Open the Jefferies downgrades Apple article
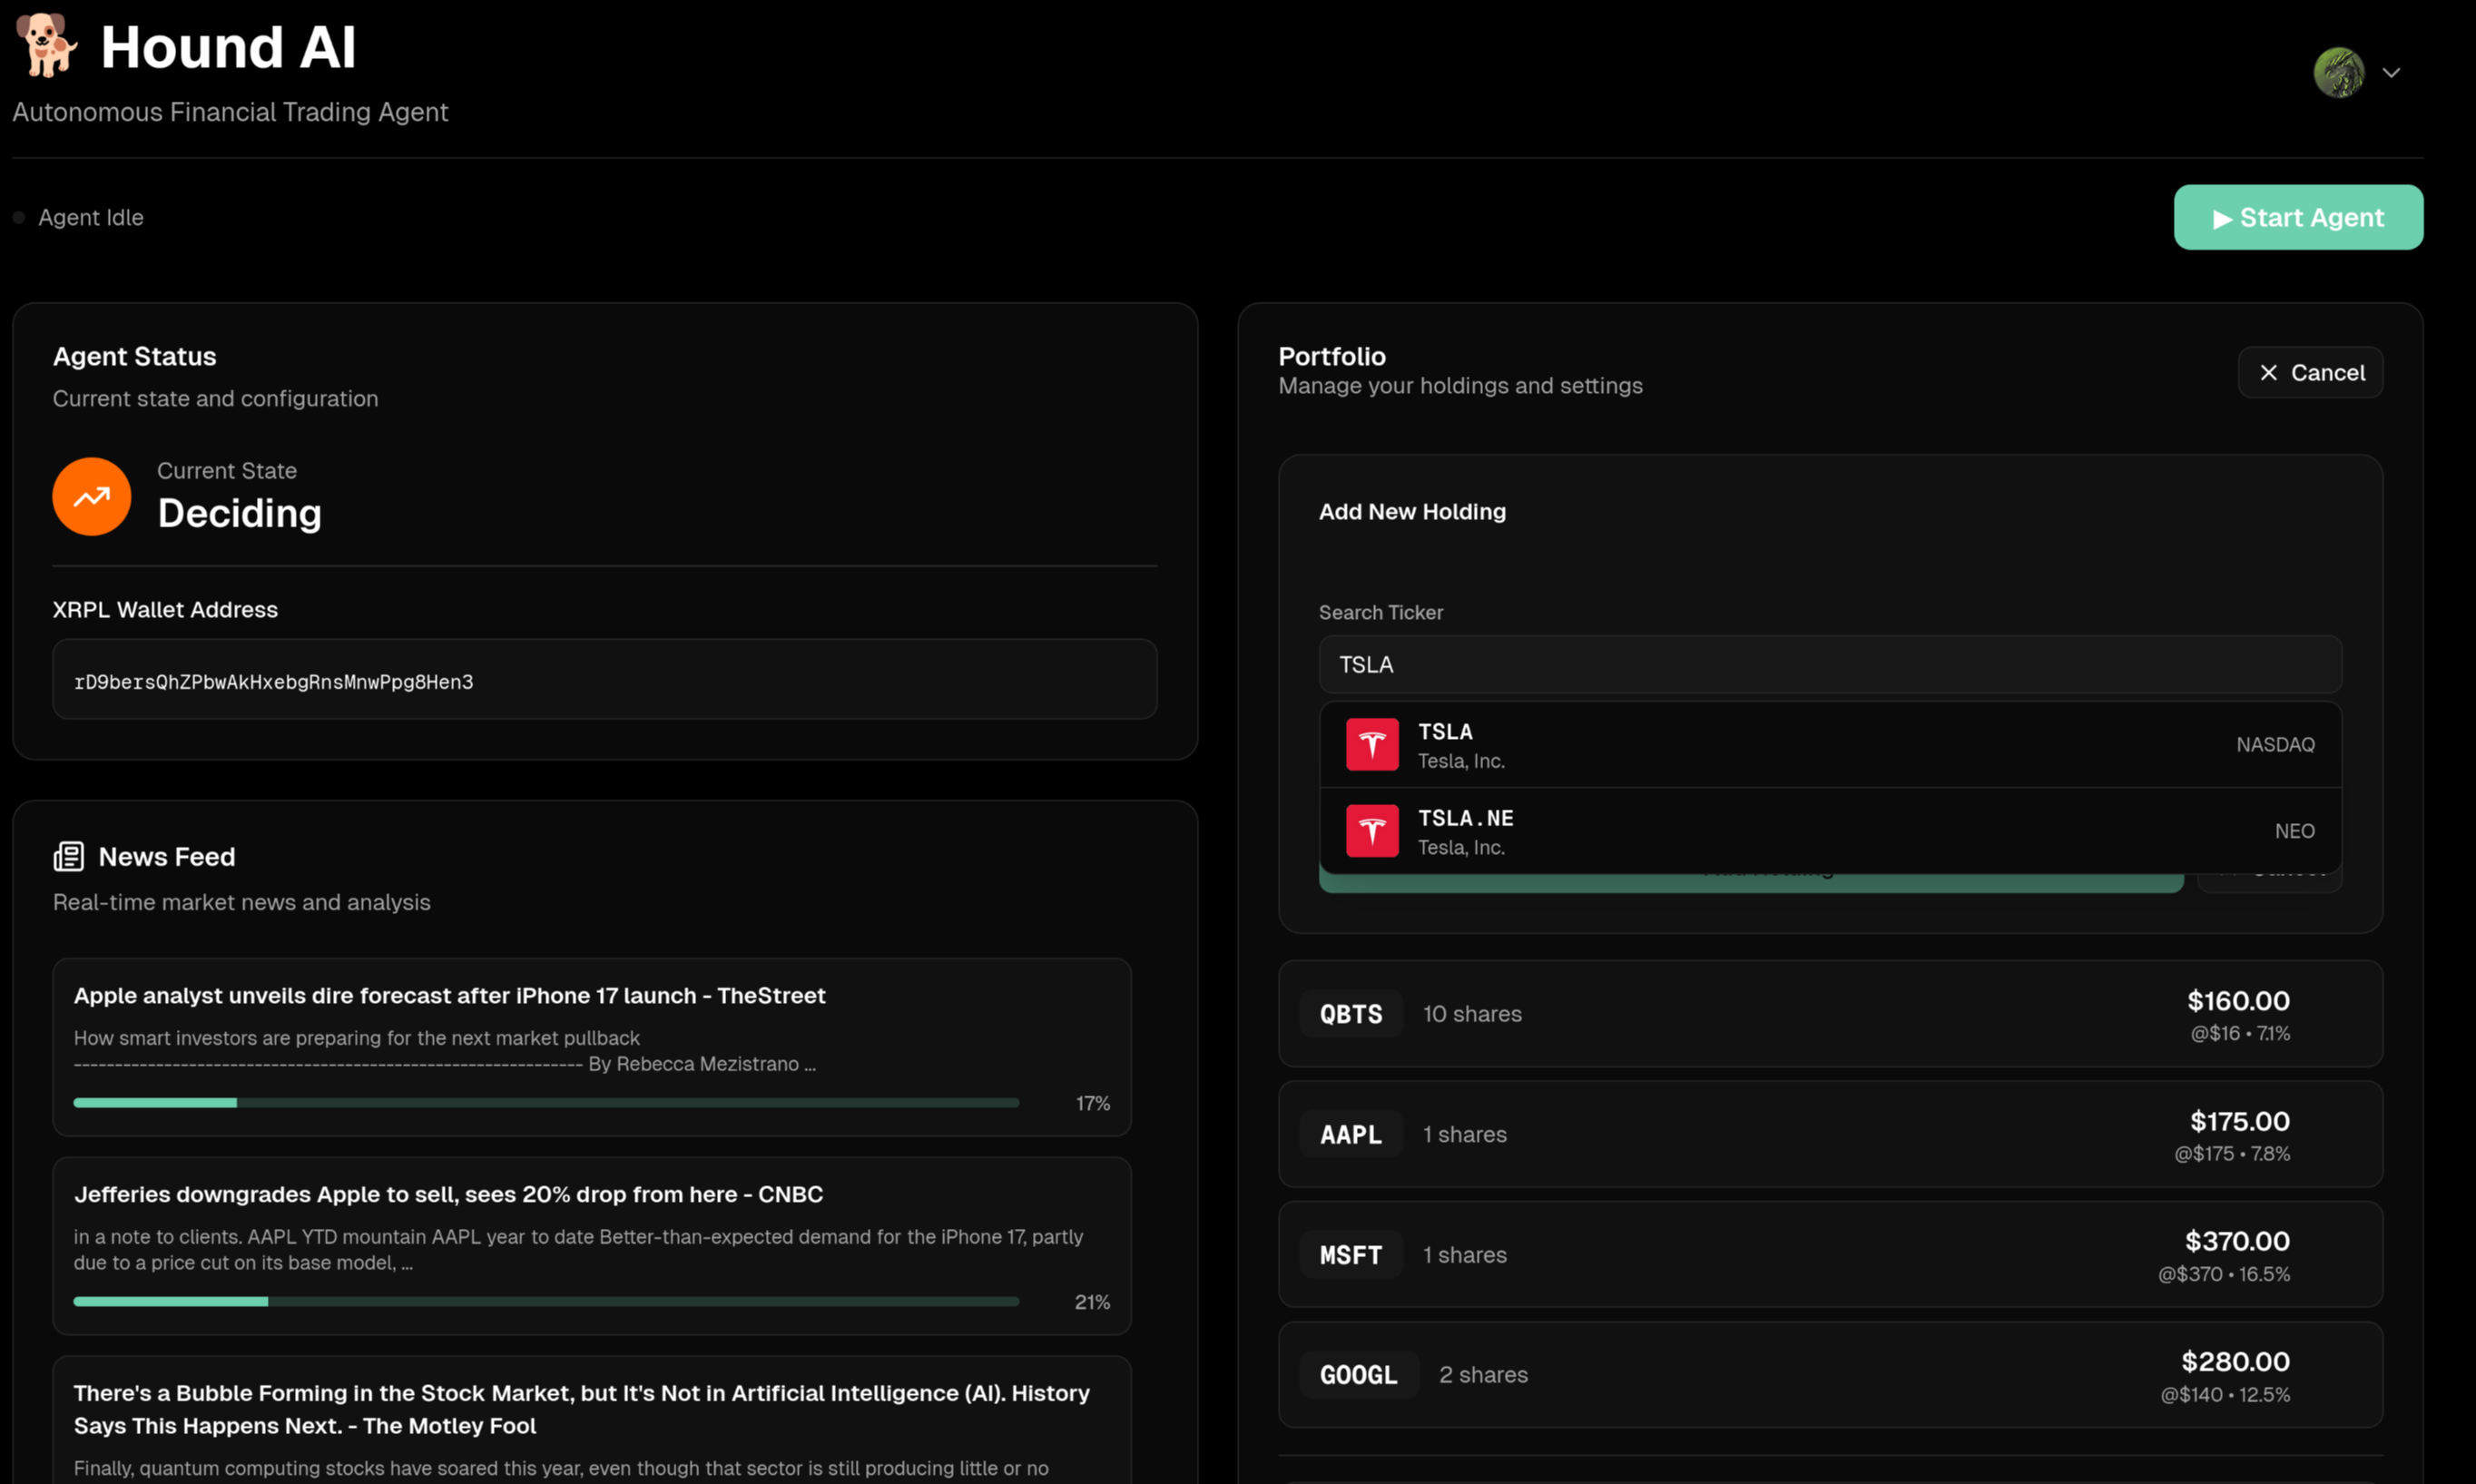Screen dimensions: 2476x1484 tap(448, 1194)
